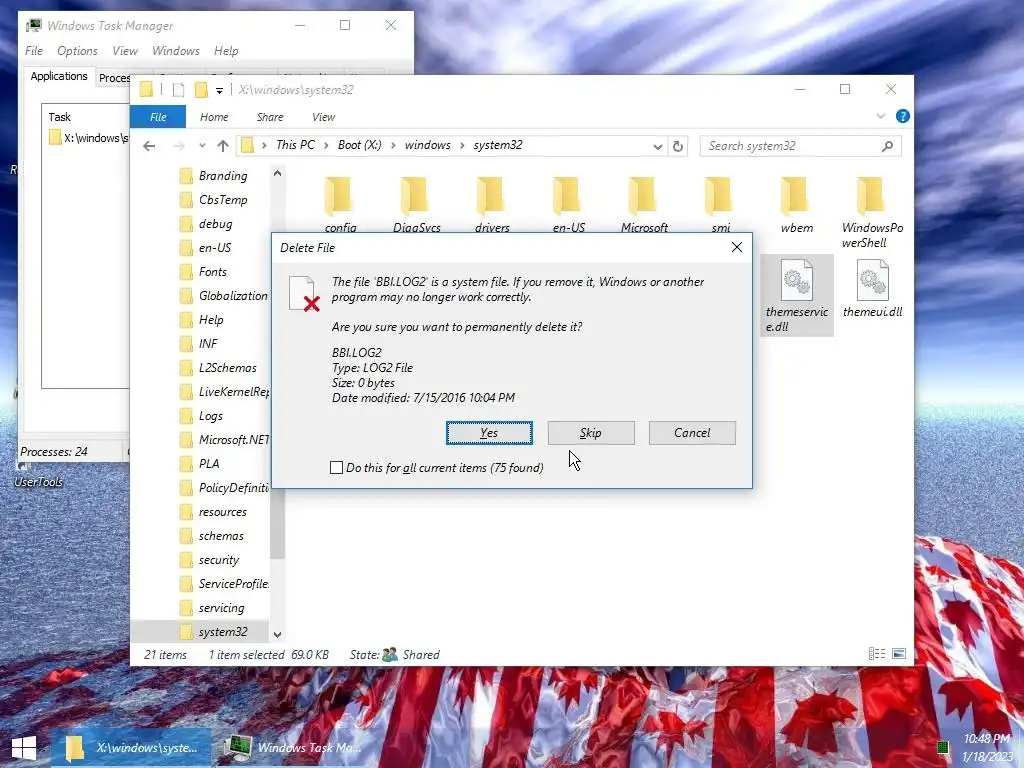Cancel the Delete File dialog

[692, 433]
